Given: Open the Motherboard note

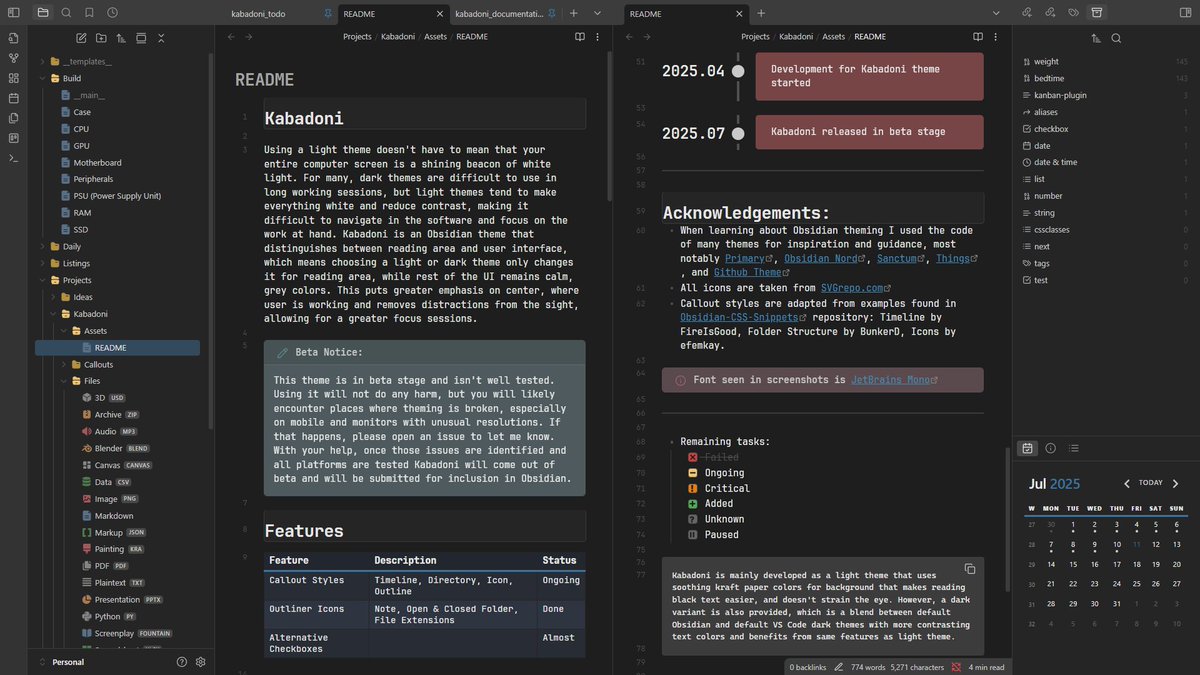Looking at the screenshot, I should tap(97, 163).
